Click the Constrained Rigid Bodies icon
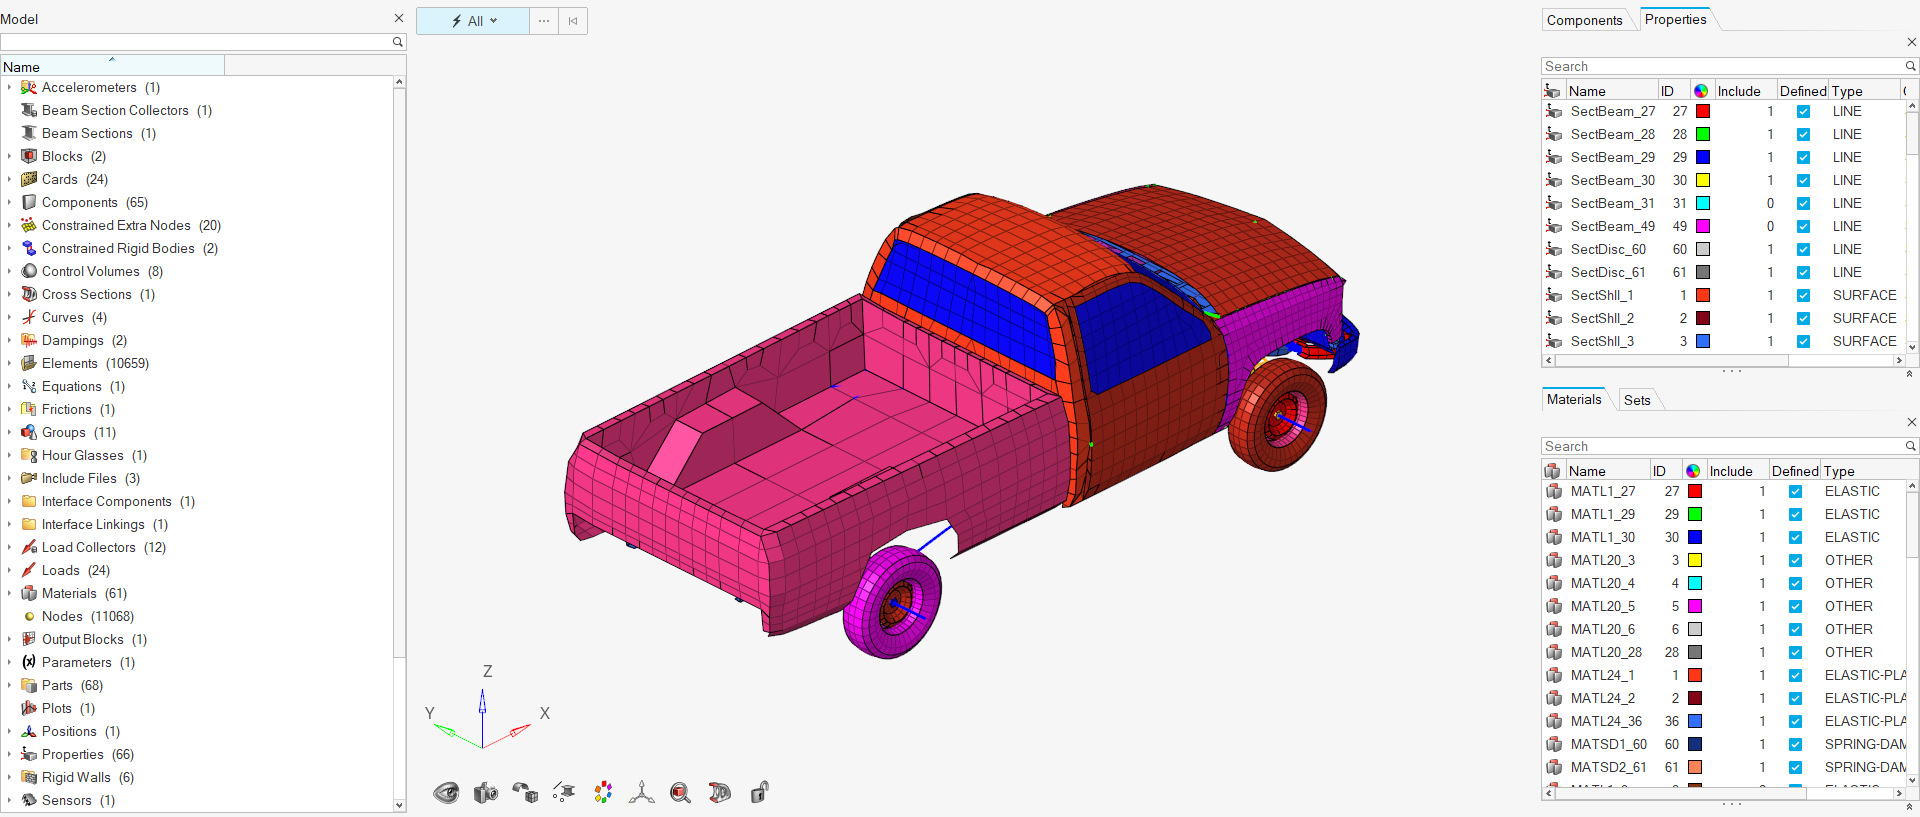 coord(29,249)
